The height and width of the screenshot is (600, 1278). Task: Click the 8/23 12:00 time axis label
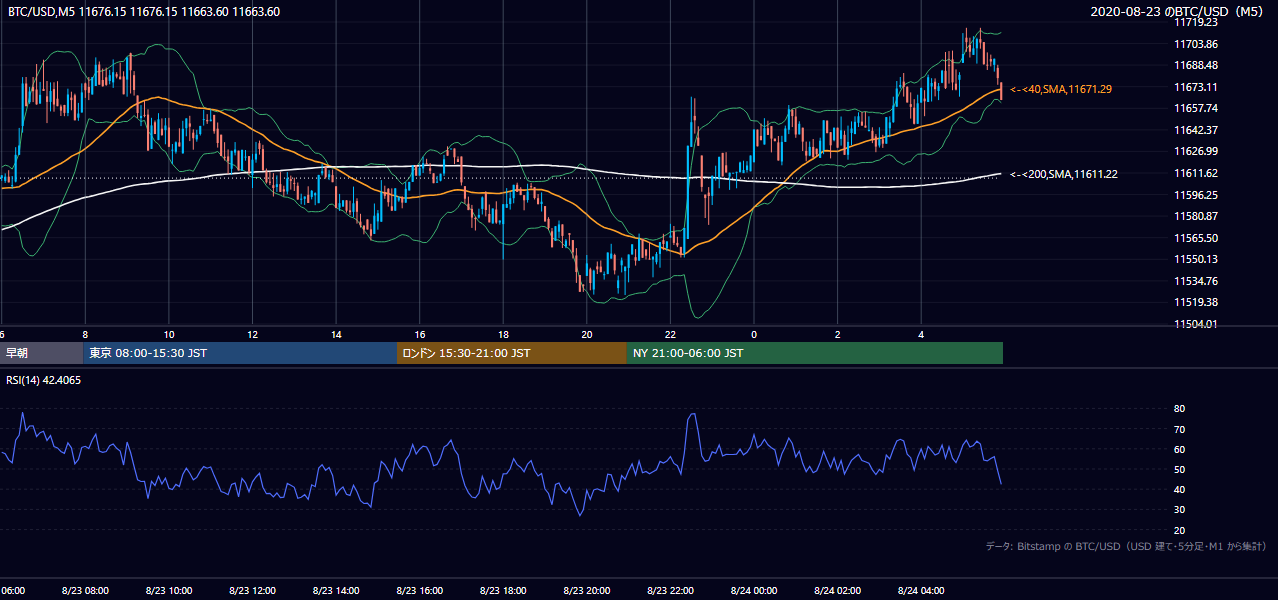(252, 591)
